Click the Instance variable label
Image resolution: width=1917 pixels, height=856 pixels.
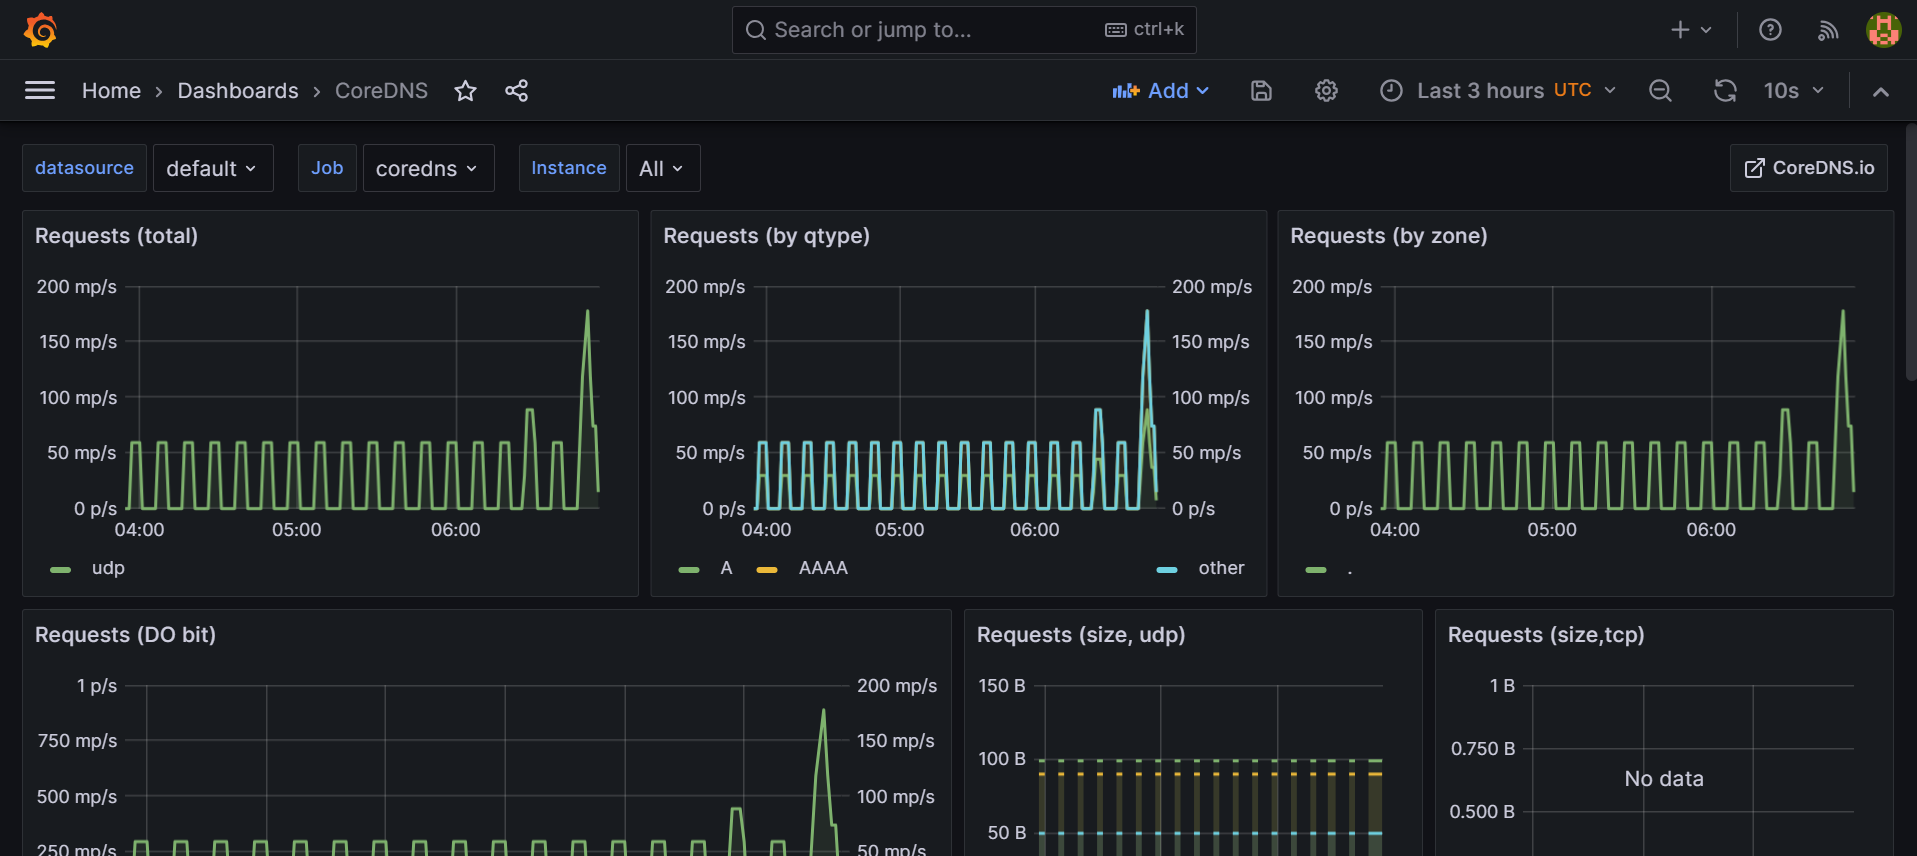[568, 168]
